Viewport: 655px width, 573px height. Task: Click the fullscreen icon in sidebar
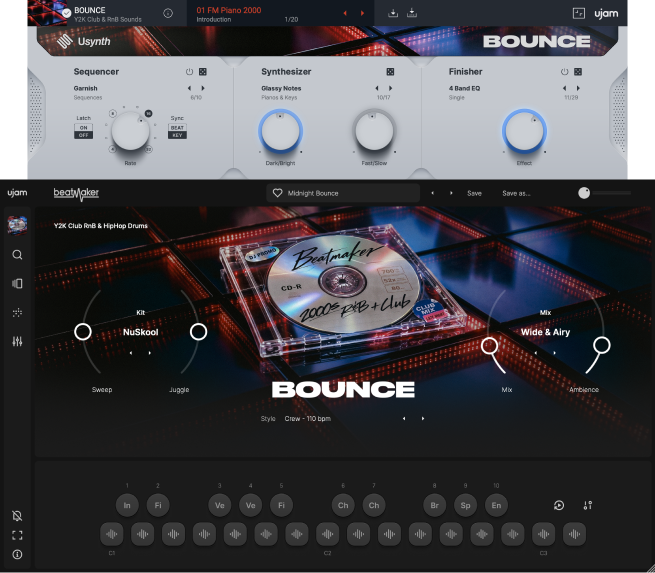[17, 535]
